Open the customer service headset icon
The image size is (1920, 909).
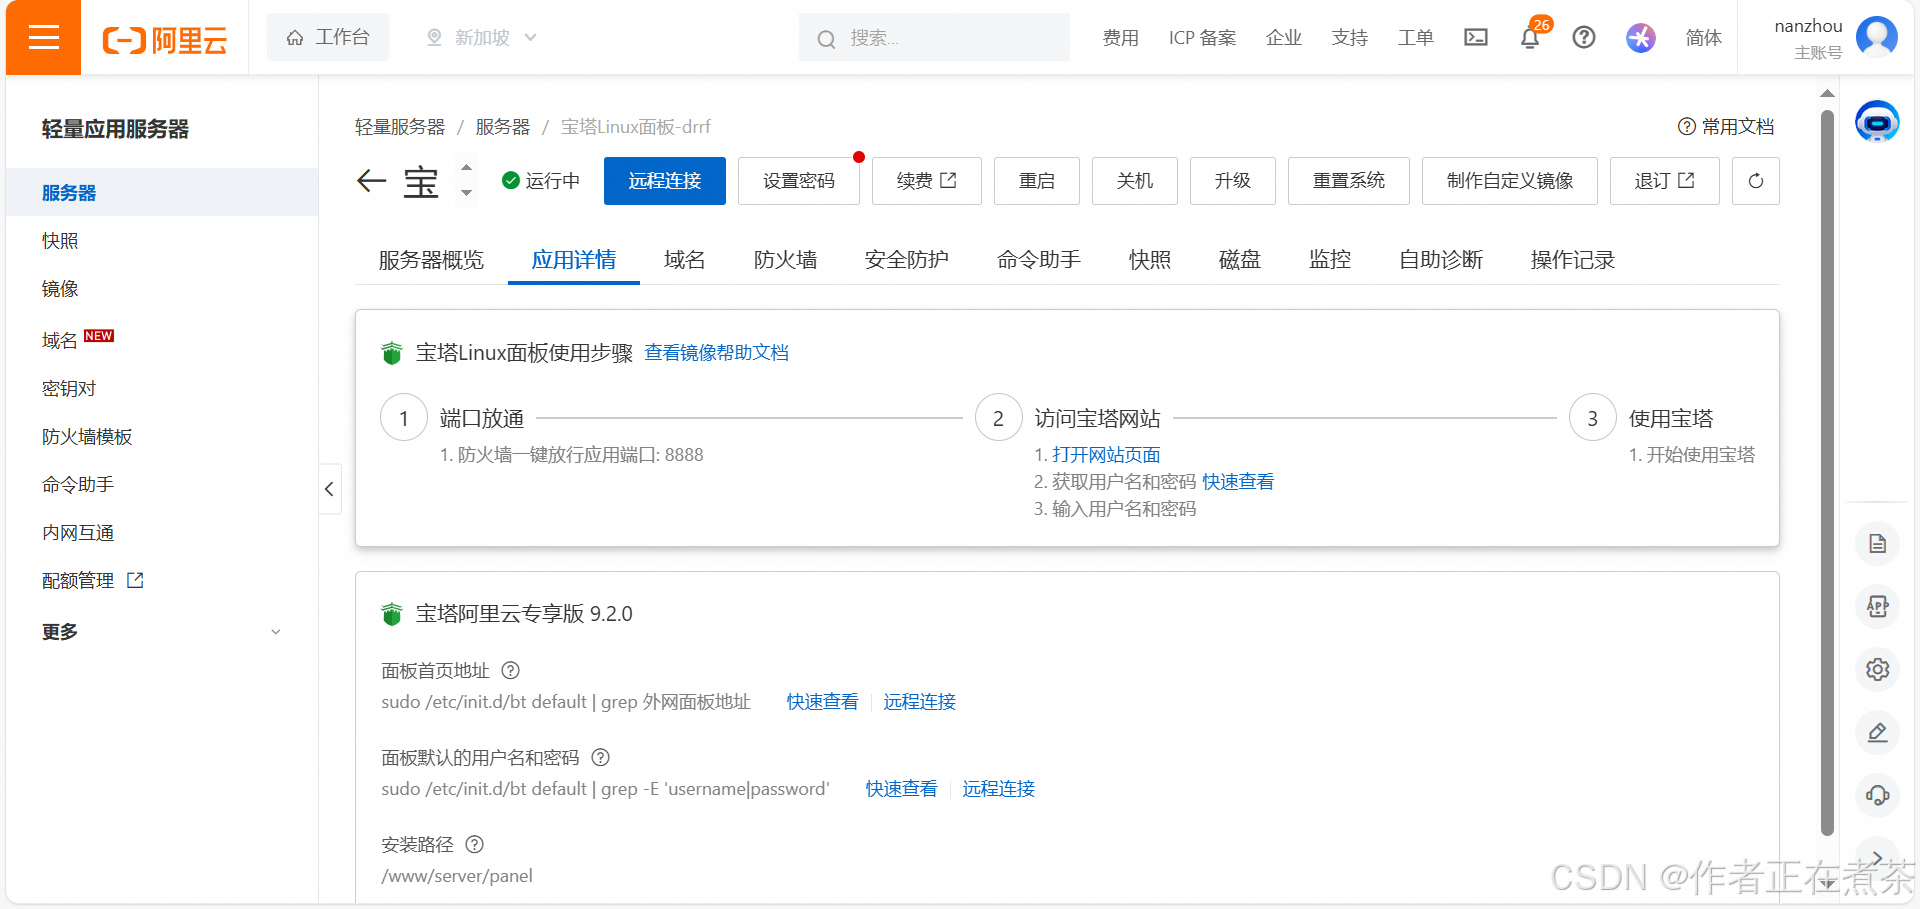coord(1877,796)
